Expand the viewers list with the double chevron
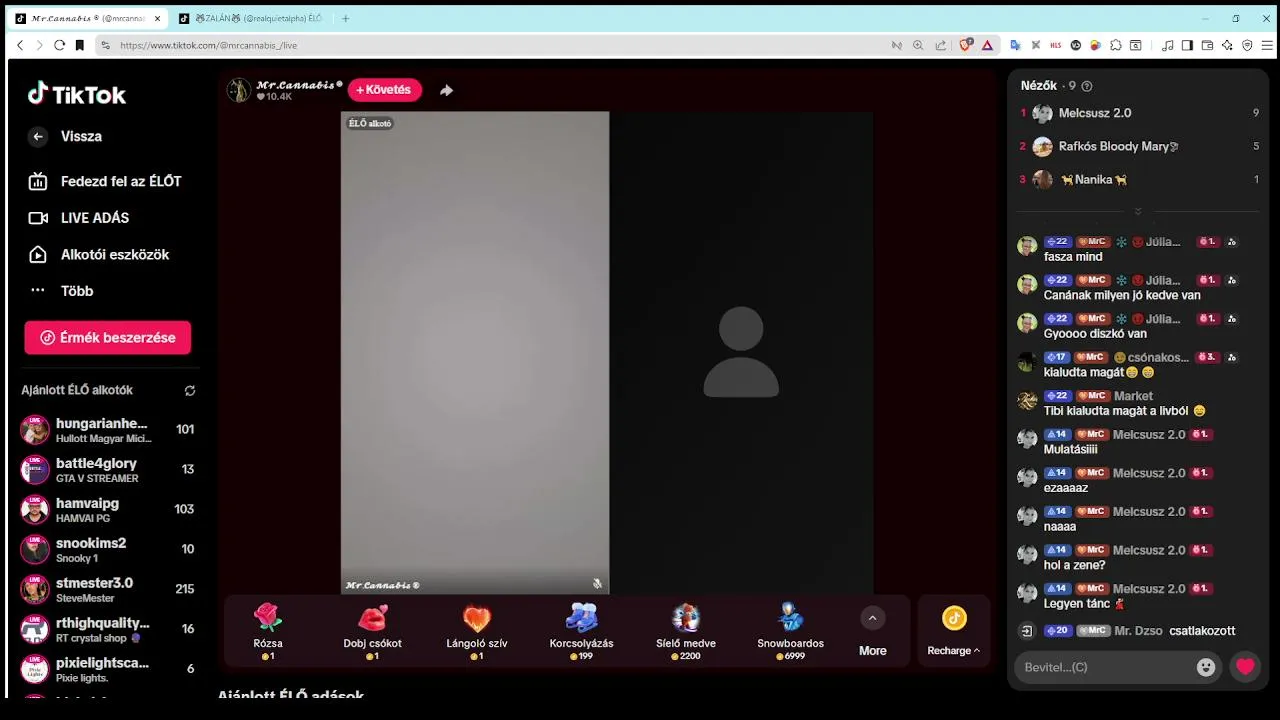This screenshot has width=1280, height=720. [1138, 211]
